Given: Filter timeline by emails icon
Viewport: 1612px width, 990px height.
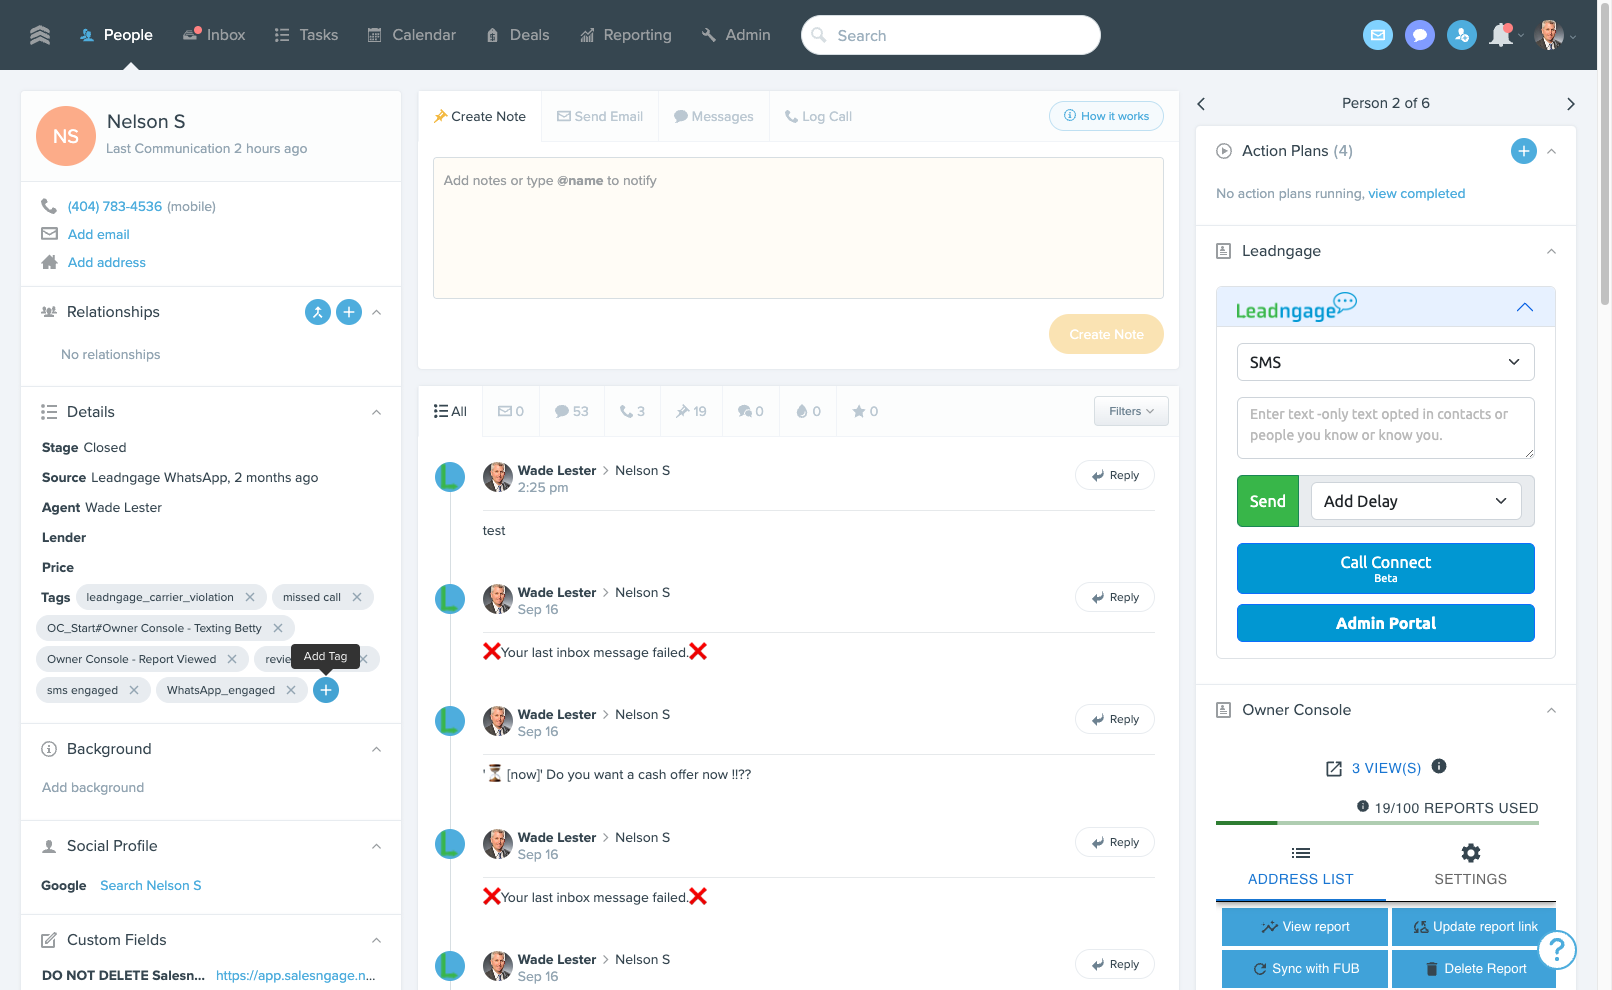Looking at the screenshot, I should tap(511, 411).
